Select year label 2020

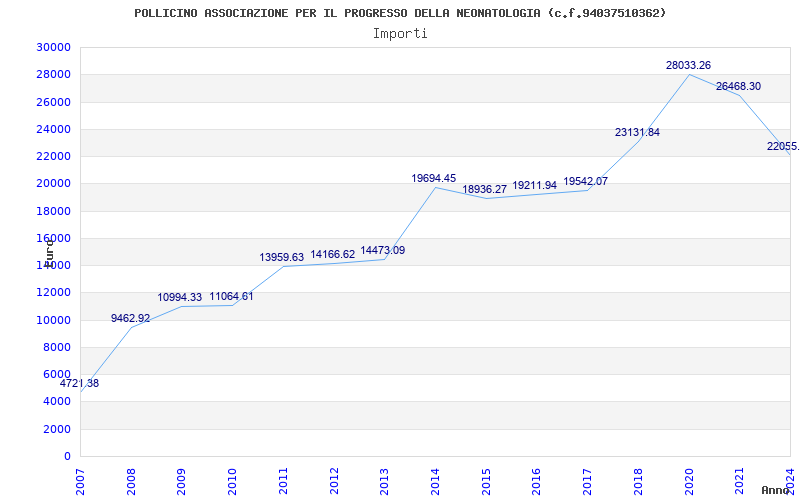[688, 482]
